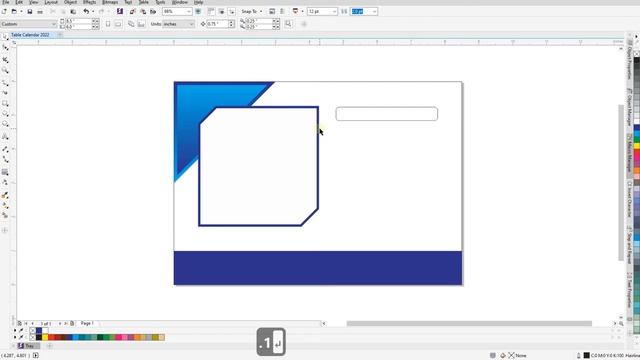Apply page size to all pages

tap(131, 24)
